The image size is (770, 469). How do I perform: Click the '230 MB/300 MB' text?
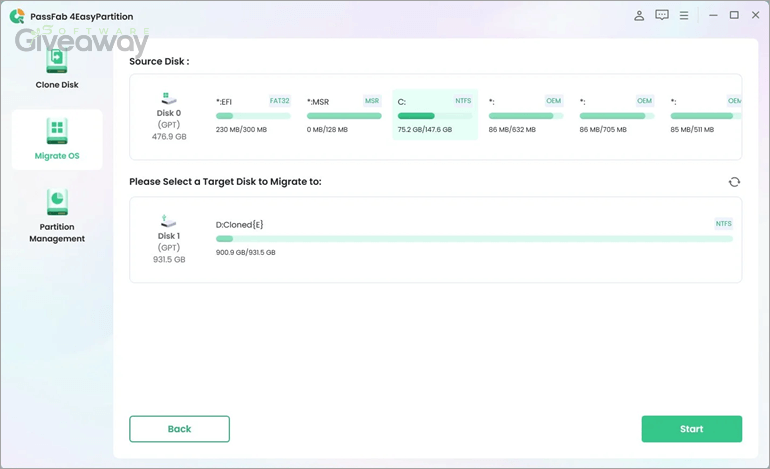(x=241, y=130)
